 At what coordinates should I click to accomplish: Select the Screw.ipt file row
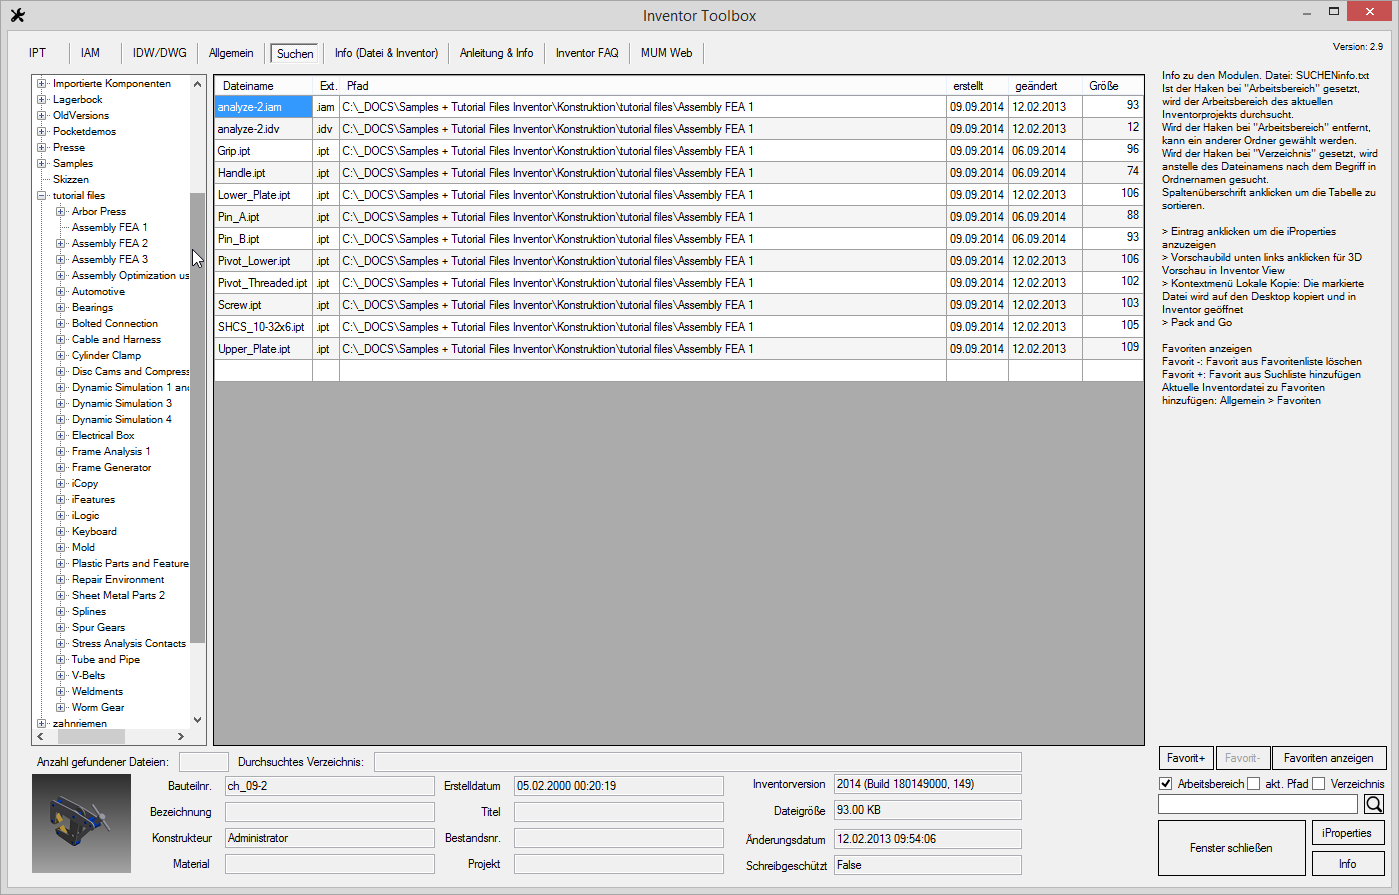point(679,305)
